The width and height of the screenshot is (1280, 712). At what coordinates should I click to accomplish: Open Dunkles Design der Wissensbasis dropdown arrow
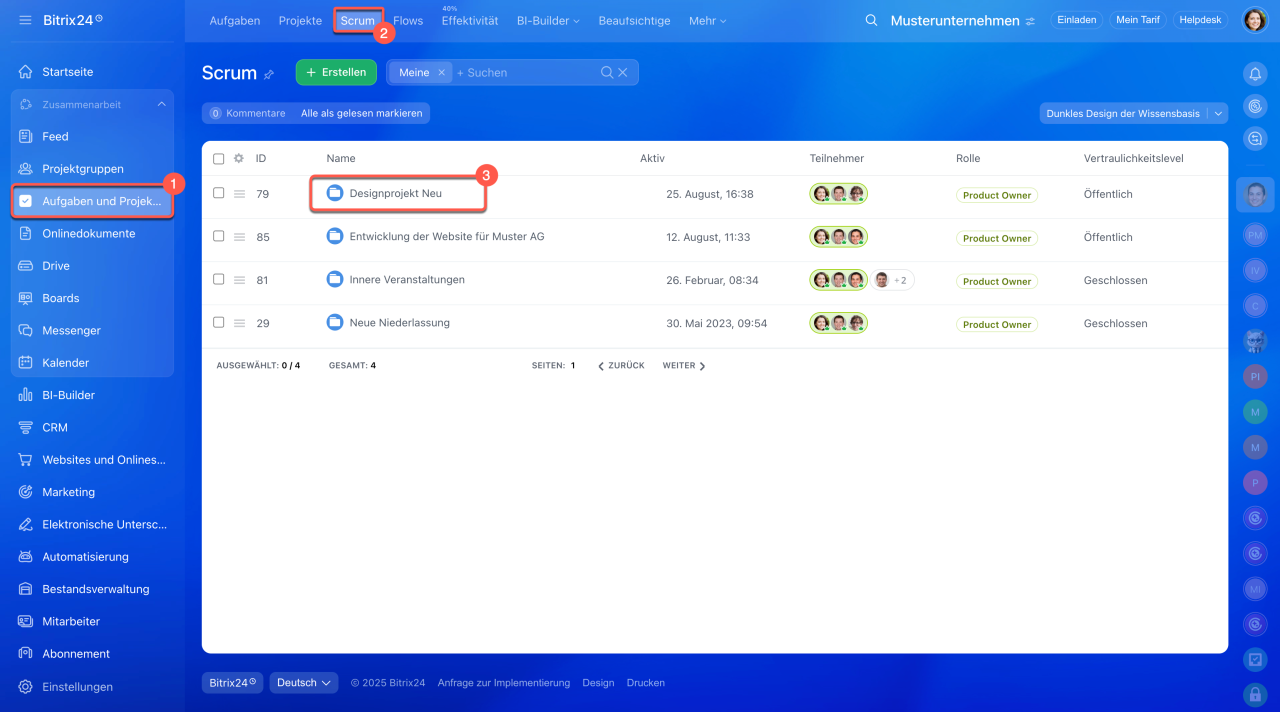click(1218, 114)
